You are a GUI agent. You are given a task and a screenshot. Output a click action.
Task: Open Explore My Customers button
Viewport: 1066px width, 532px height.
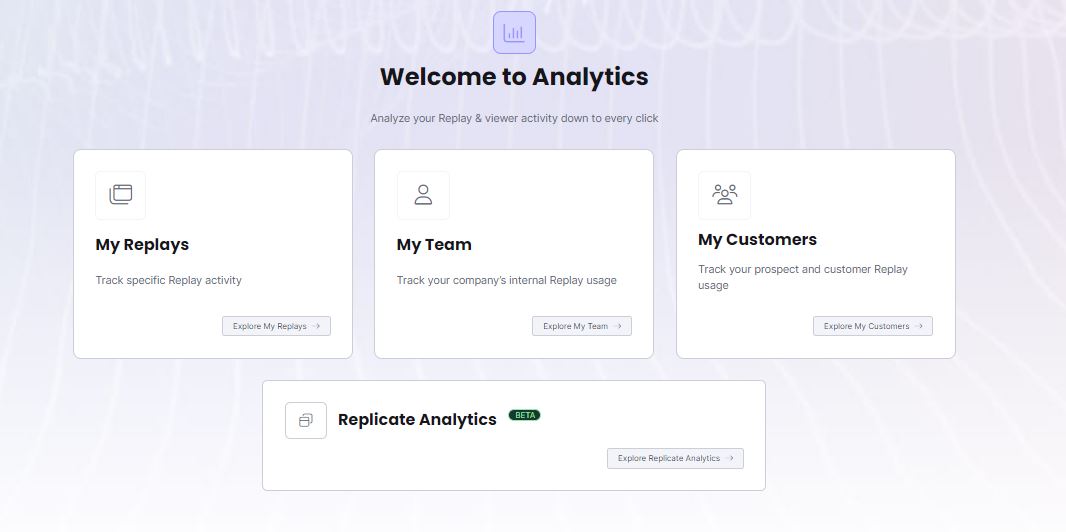(x=873, y=326)
